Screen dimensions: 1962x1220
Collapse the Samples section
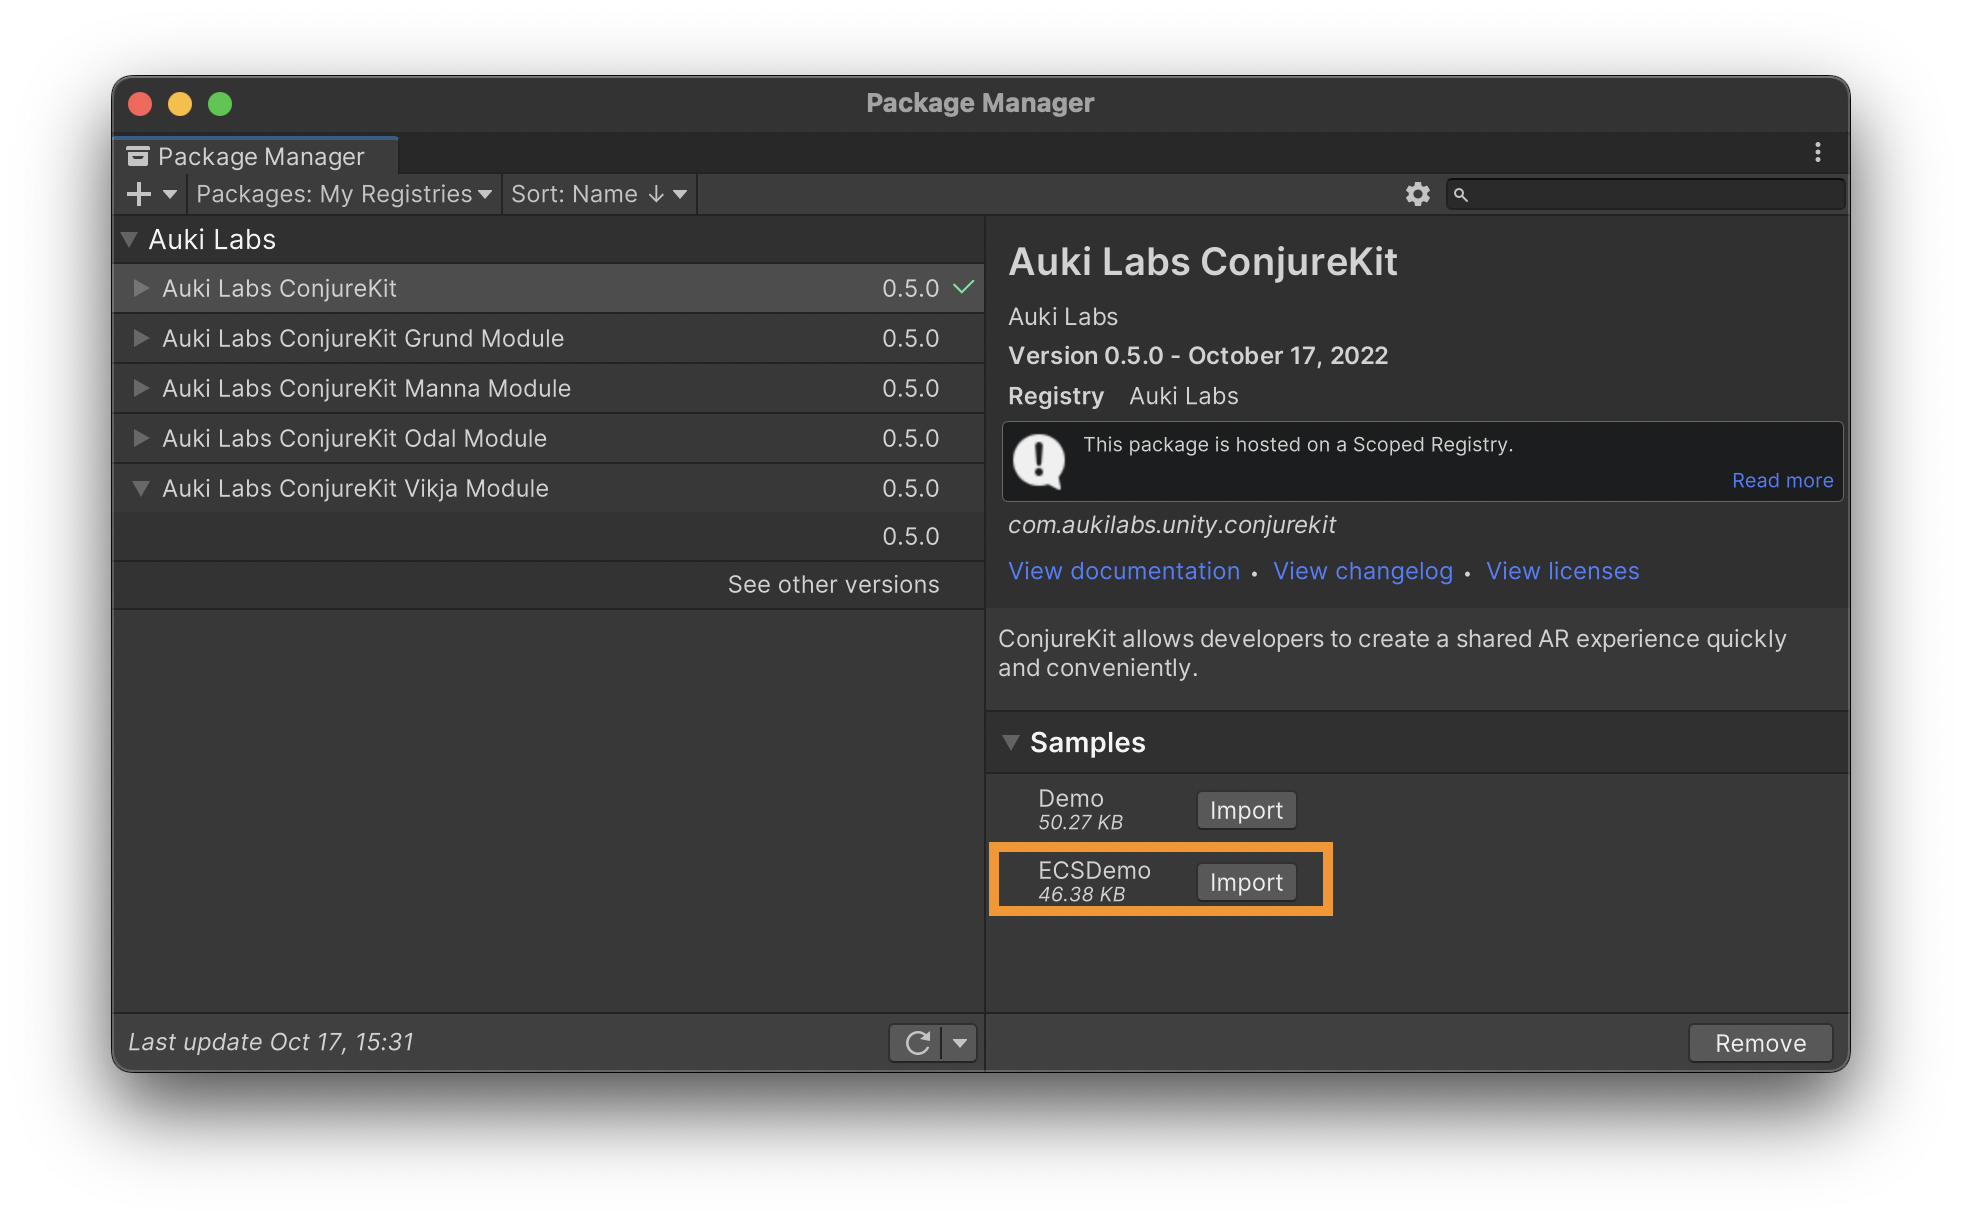coord(1011,742)
